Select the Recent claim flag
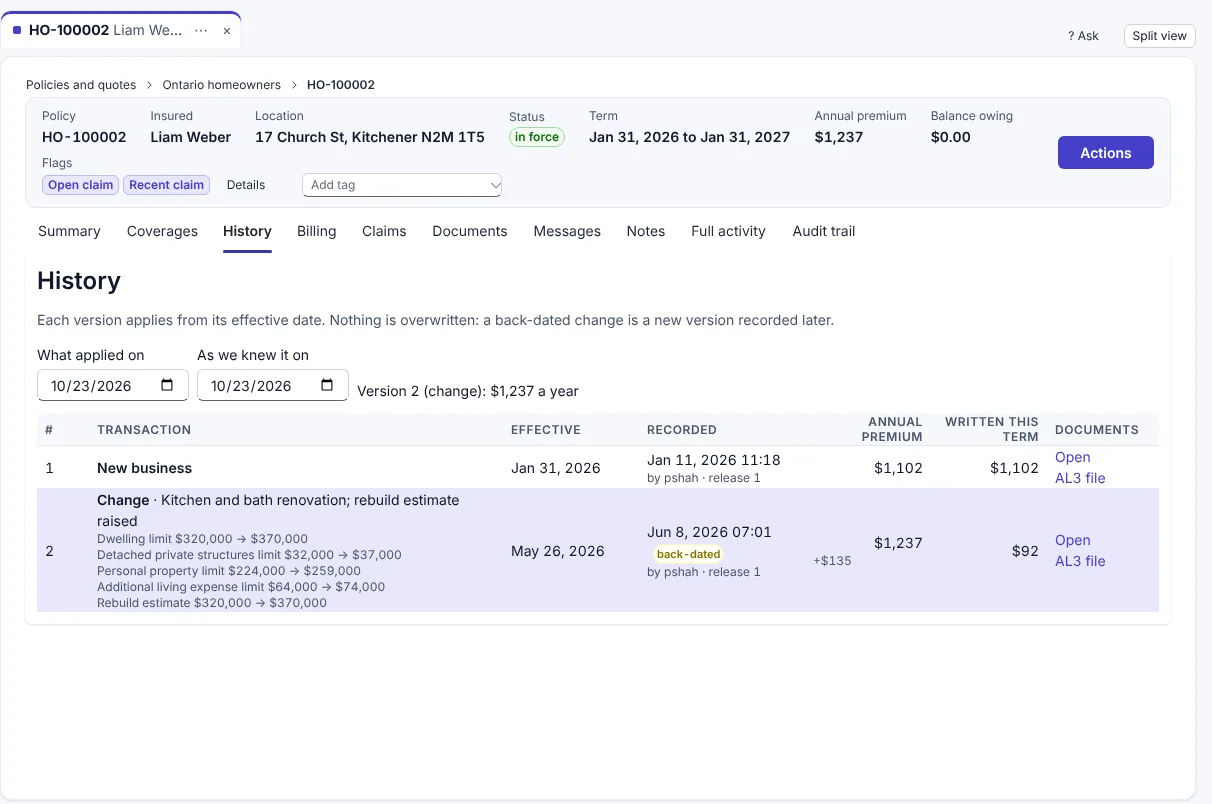This screenshot has height=804, width=1212. click(x=166, y=185)
